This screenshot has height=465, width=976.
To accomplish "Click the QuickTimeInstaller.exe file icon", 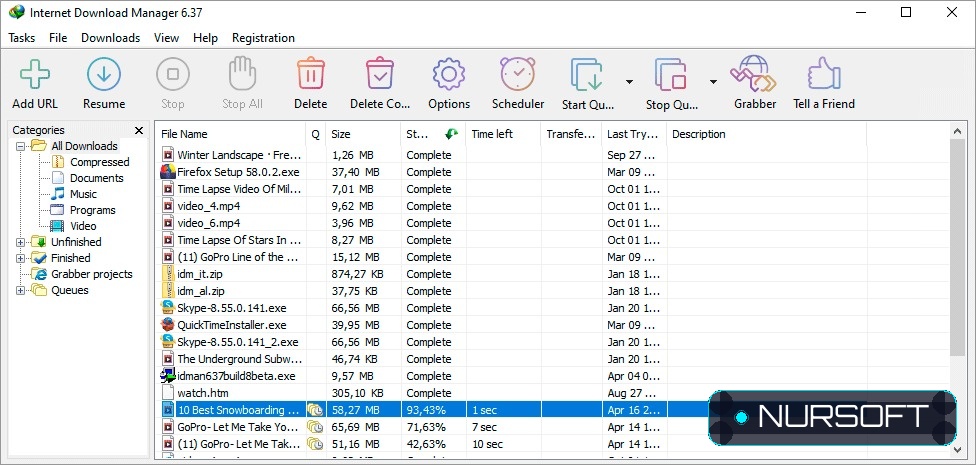I will click(x=167, y=325).
